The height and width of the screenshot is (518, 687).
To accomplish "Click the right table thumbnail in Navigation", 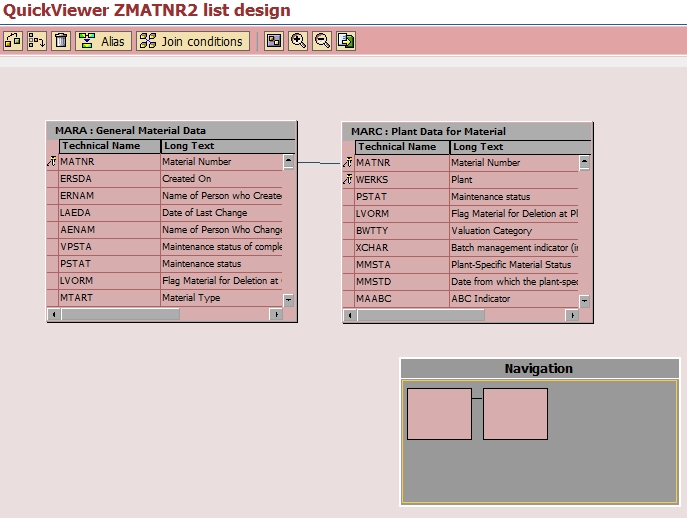I will (x=515, y=414).
